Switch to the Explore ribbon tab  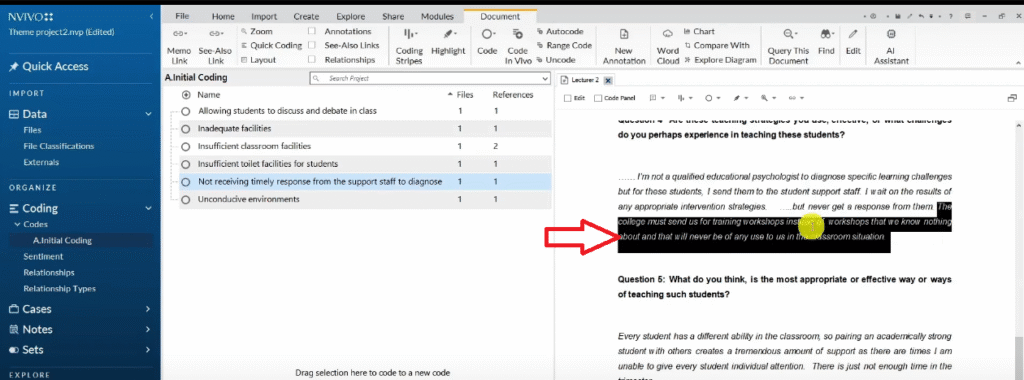[351, 16]
